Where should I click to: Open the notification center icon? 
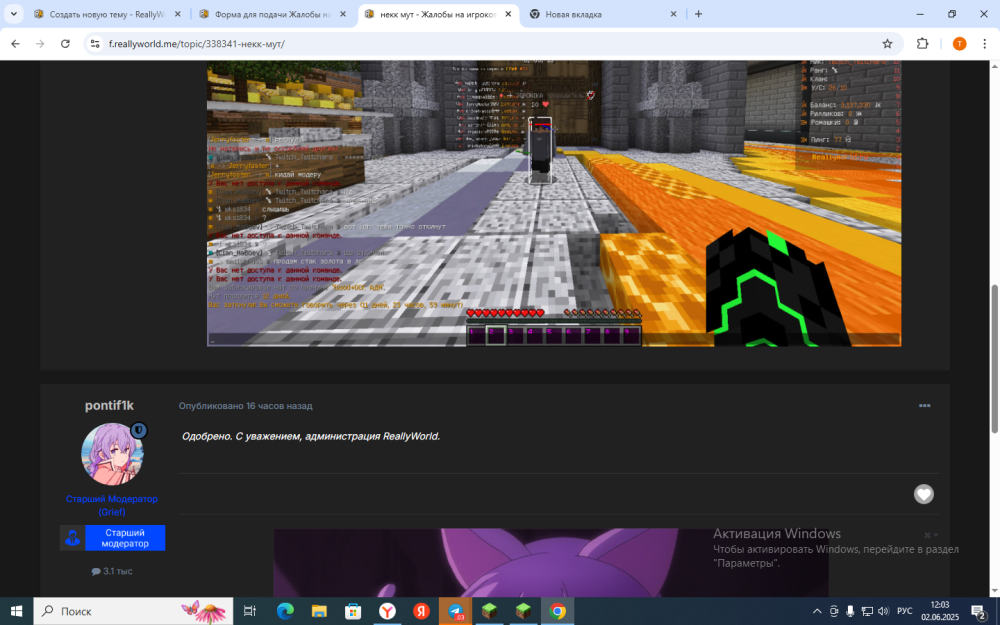(979, 611)
